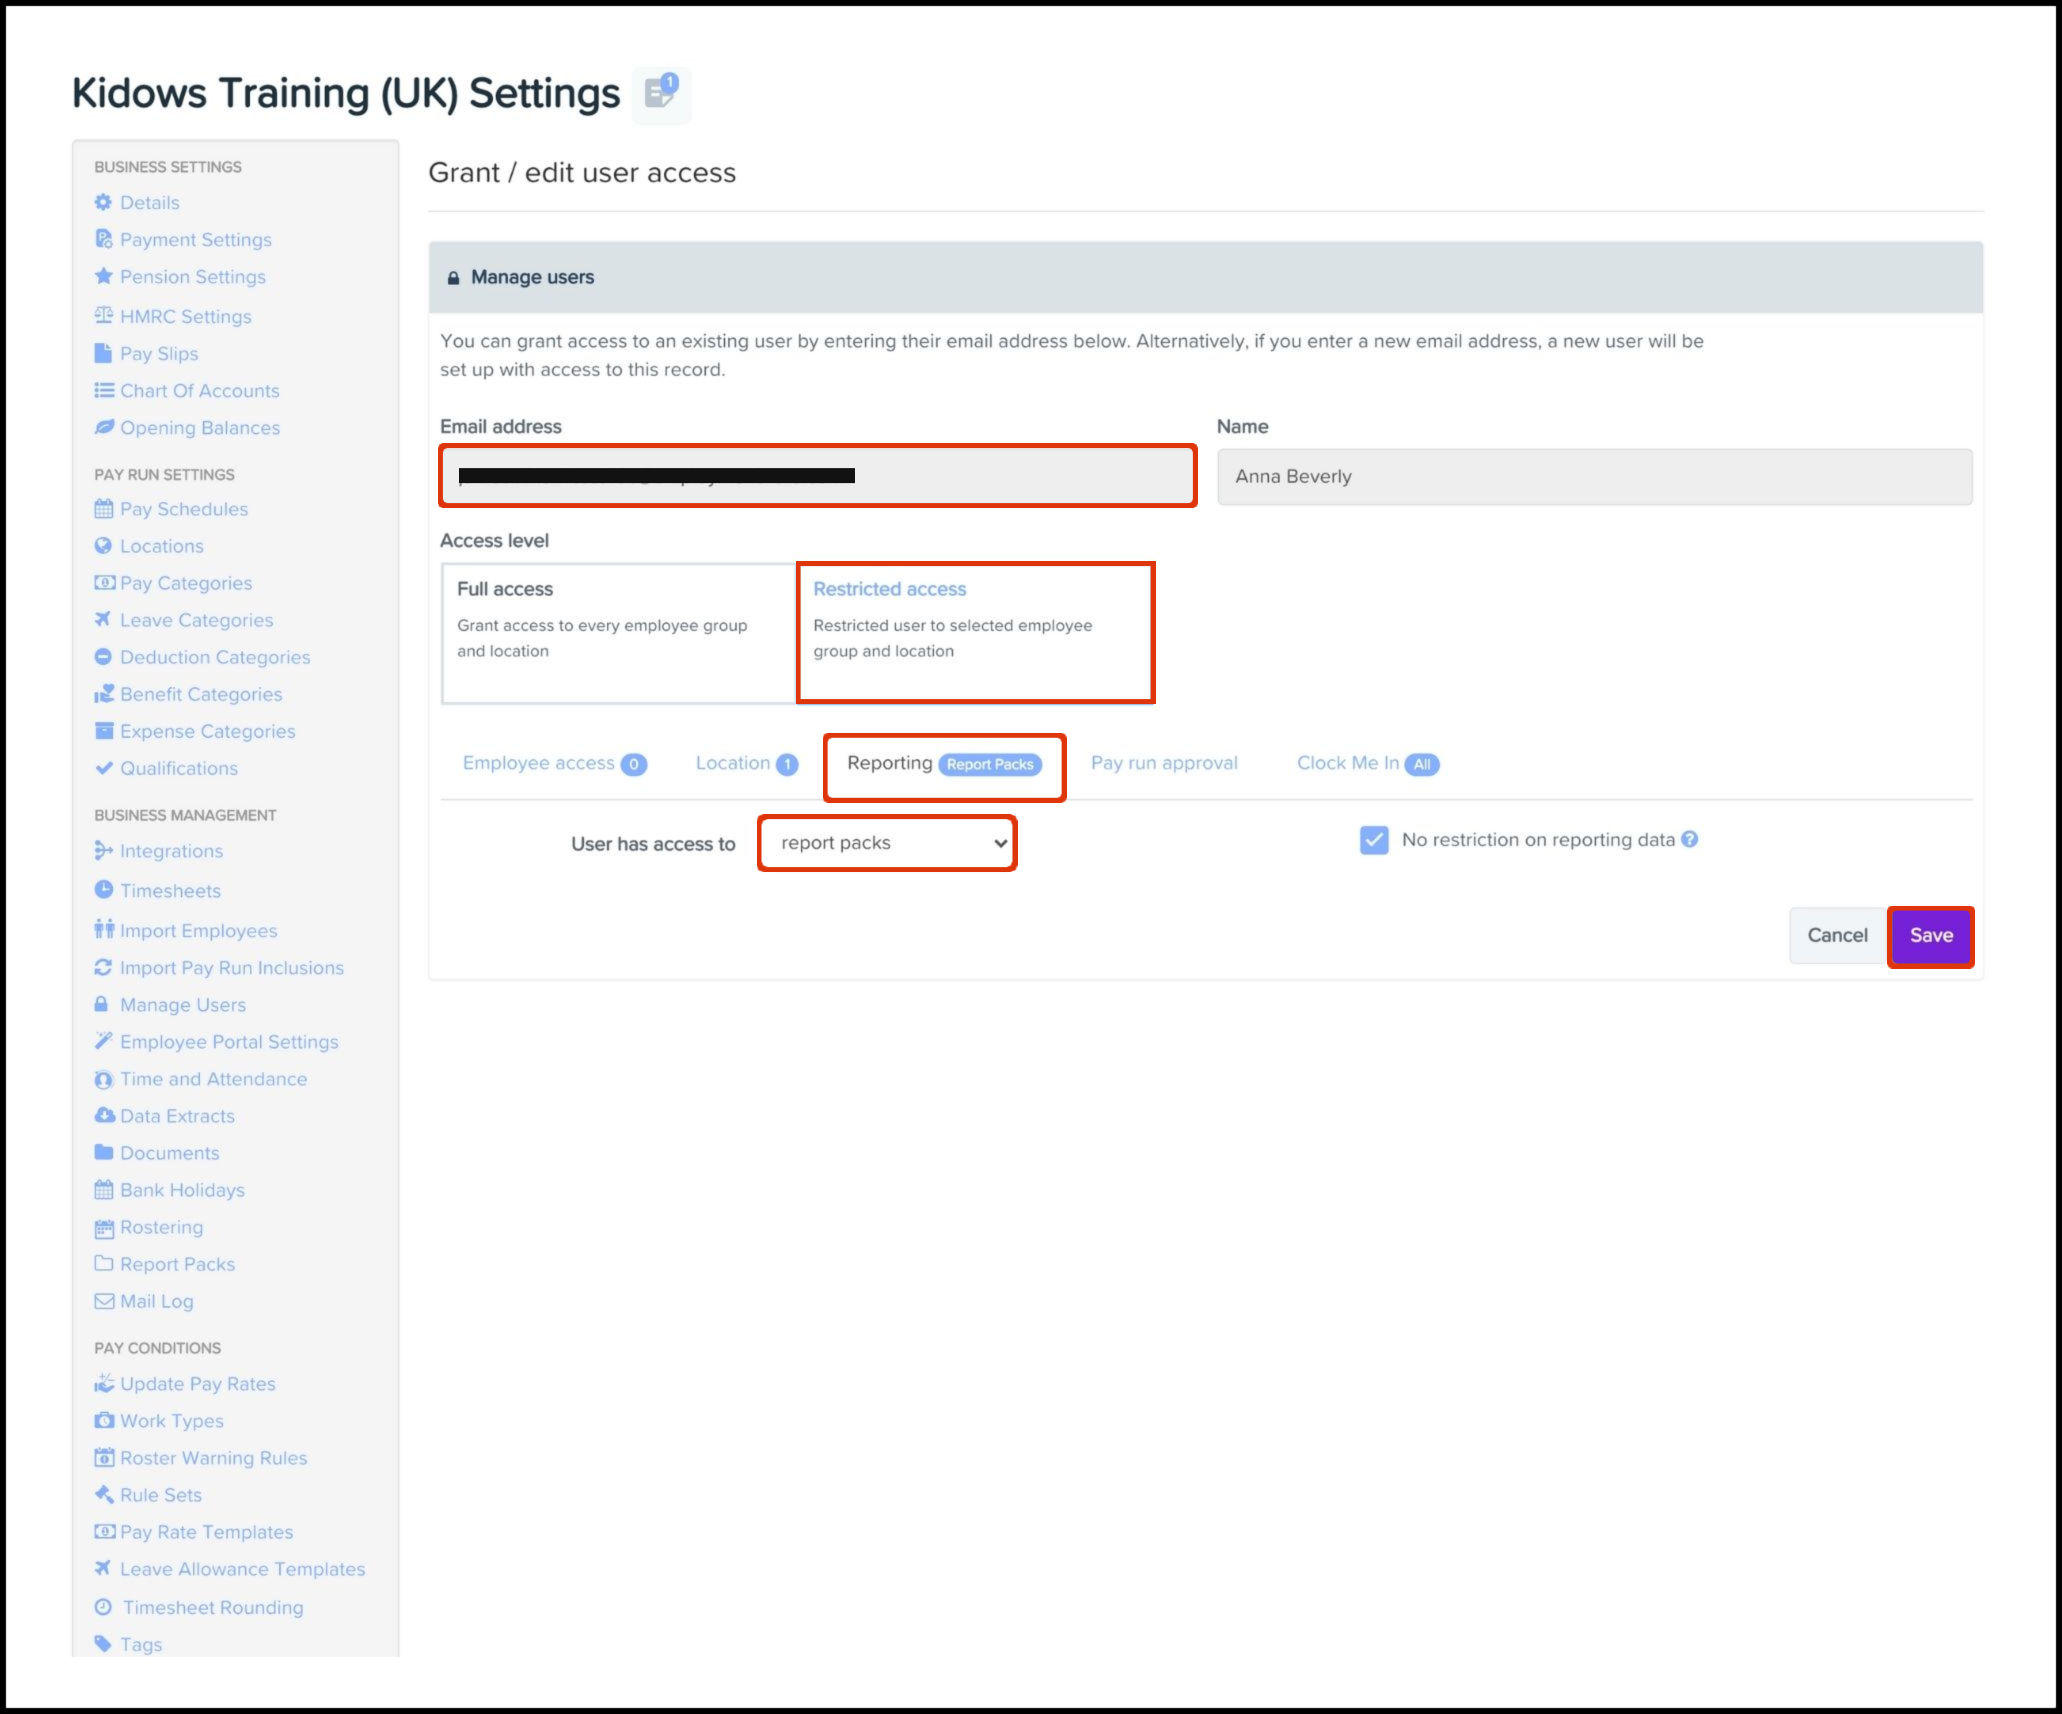
Task: Click the Save button
Action: click(1931, 936)
